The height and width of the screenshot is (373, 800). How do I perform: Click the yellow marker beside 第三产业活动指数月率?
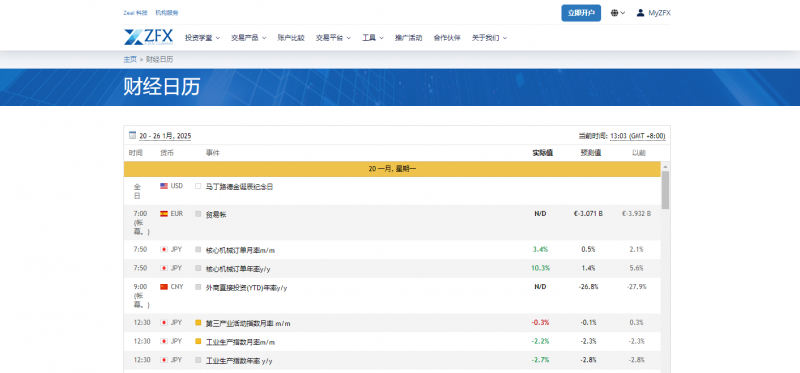[x=198, y=323]
